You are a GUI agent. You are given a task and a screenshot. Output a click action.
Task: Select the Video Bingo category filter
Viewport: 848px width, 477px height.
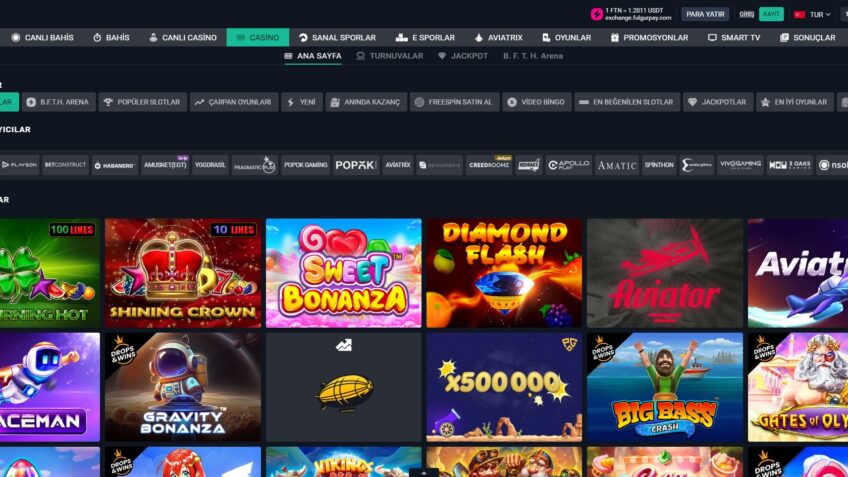pyautogui.click(x=536, y=102)
